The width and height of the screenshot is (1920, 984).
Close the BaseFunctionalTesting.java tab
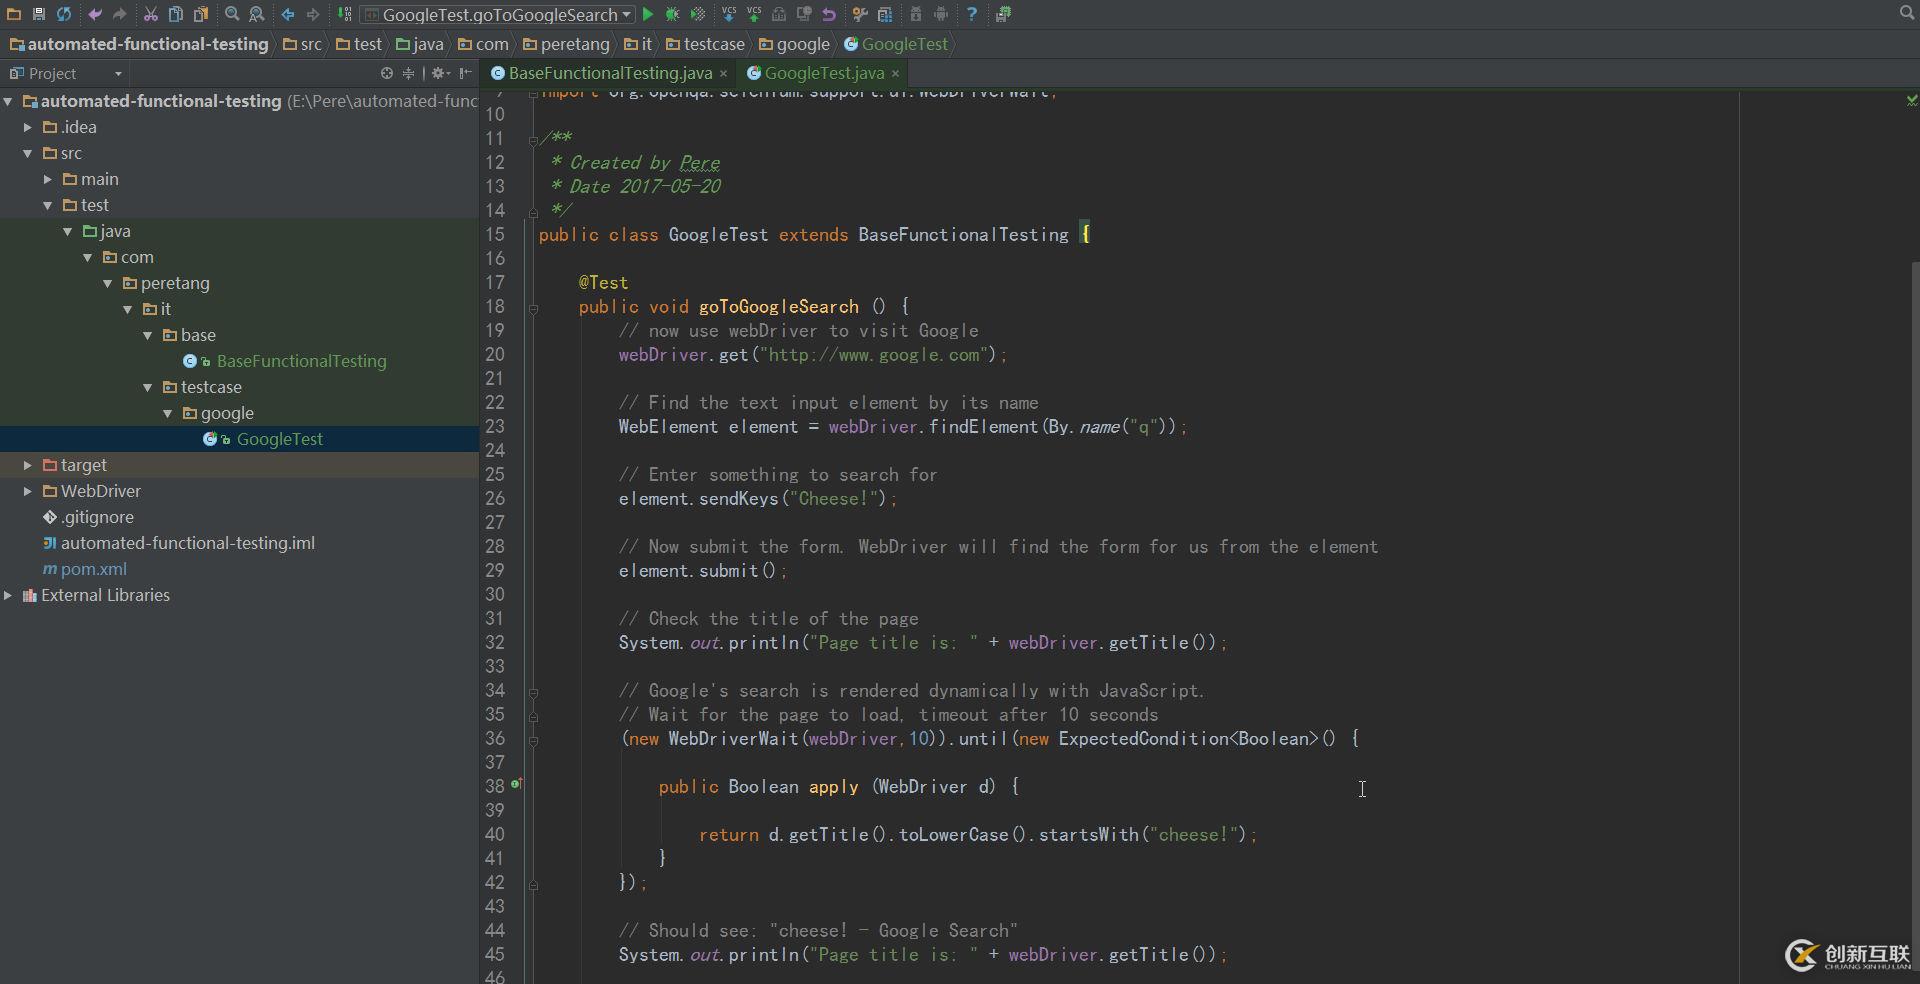(x=723, y=73)
